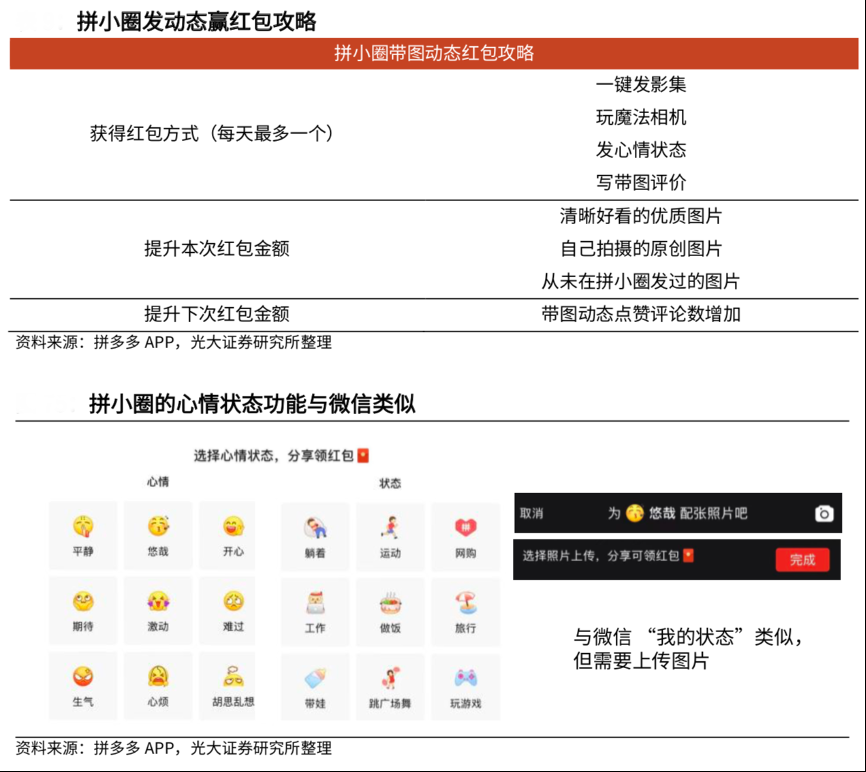Click the red 完成 button

[x=802, y=560]
